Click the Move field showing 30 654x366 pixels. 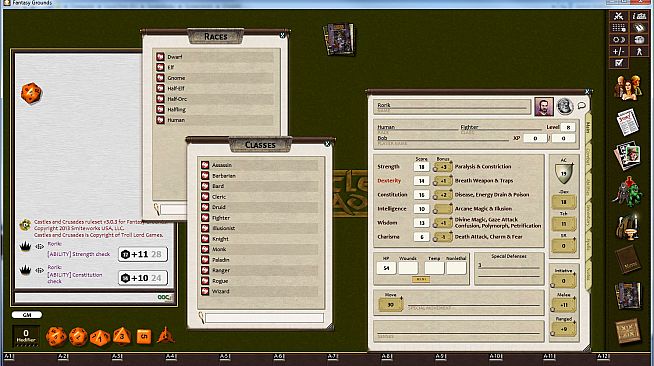(x=390, y=305)
